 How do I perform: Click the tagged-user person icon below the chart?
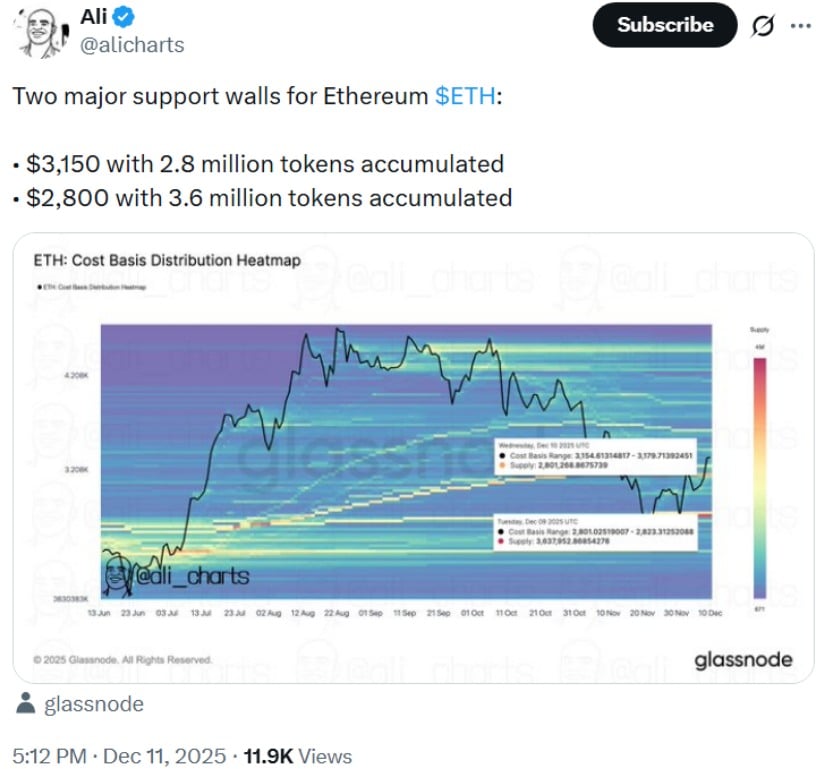pyautogui.click(x=23, y=704)
